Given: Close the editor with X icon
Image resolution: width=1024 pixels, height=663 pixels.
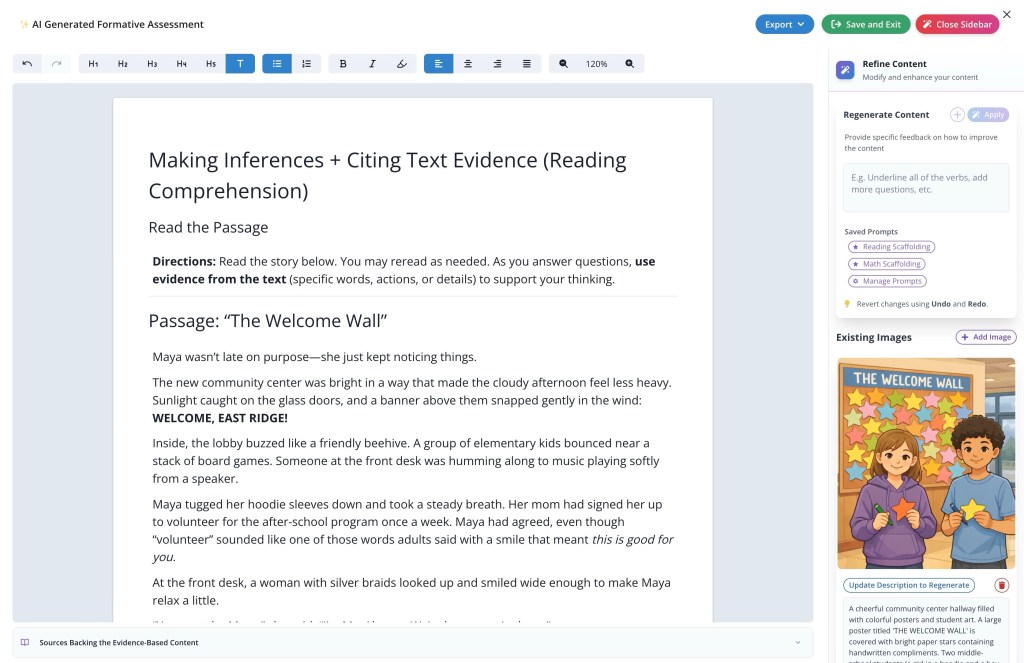Looking at the screenshot, I should pos(1006,14).
